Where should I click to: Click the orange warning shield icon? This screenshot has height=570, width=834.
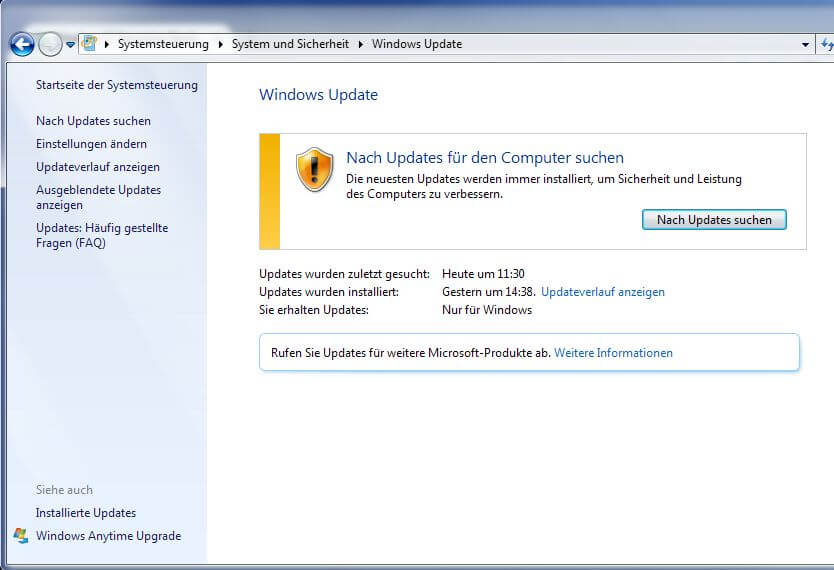[314, 170]
